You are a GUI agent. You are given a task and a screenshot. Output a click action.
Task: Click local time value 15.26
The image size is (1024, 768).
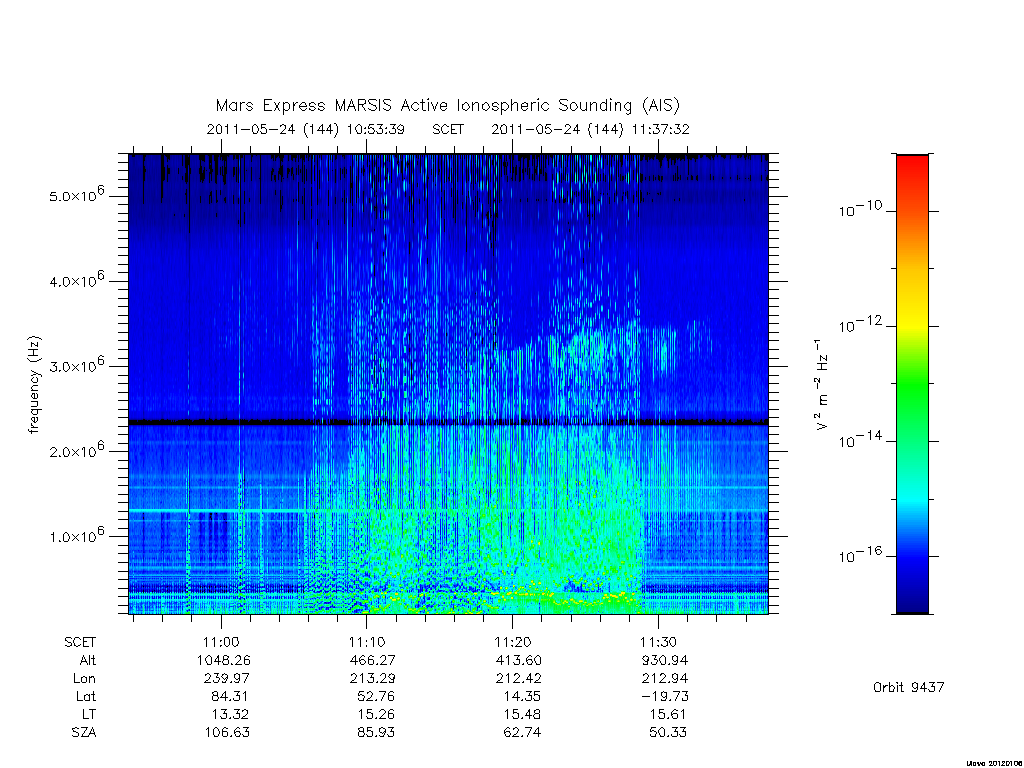[376, 714]
